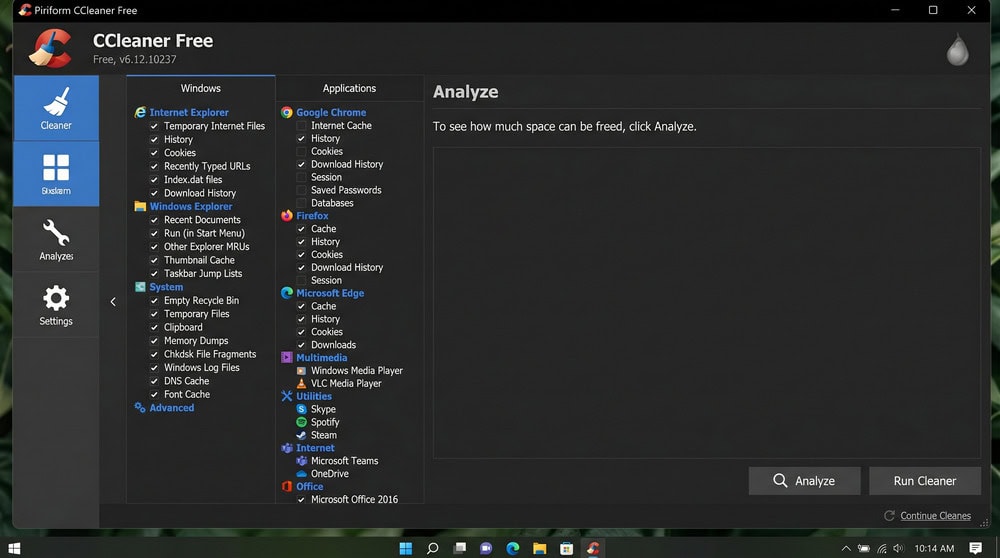Click the Steam icon
The width and height of the screenshot is (1000, 558).
302,435
